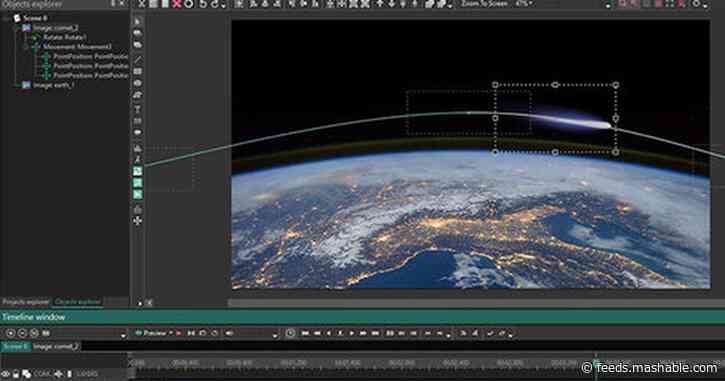Select Scene 0 in the objects tree
The height and width of the screenshot is (381, 725).
(x=35, y=18)
